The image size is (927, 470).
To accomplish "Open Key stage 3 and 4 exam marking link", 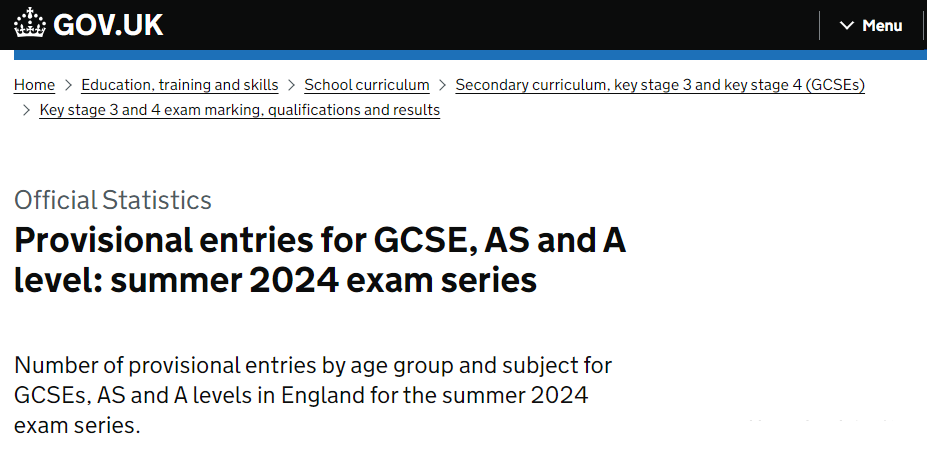I will (239, 111).
